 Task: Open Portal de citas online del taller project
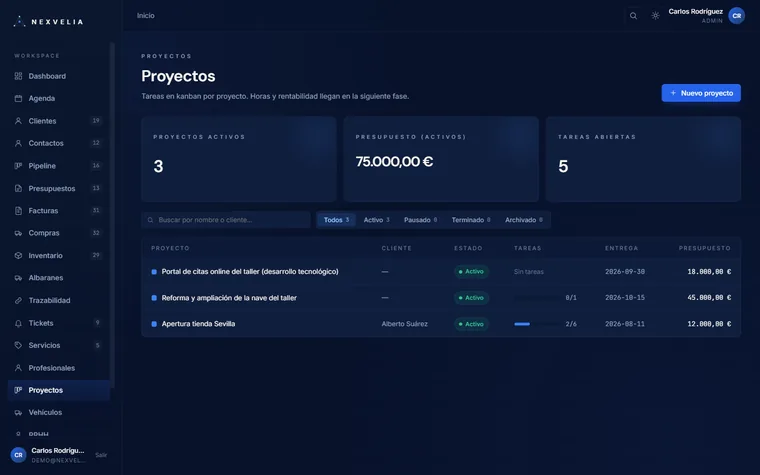pyautogui.click(x=250, y=271)
